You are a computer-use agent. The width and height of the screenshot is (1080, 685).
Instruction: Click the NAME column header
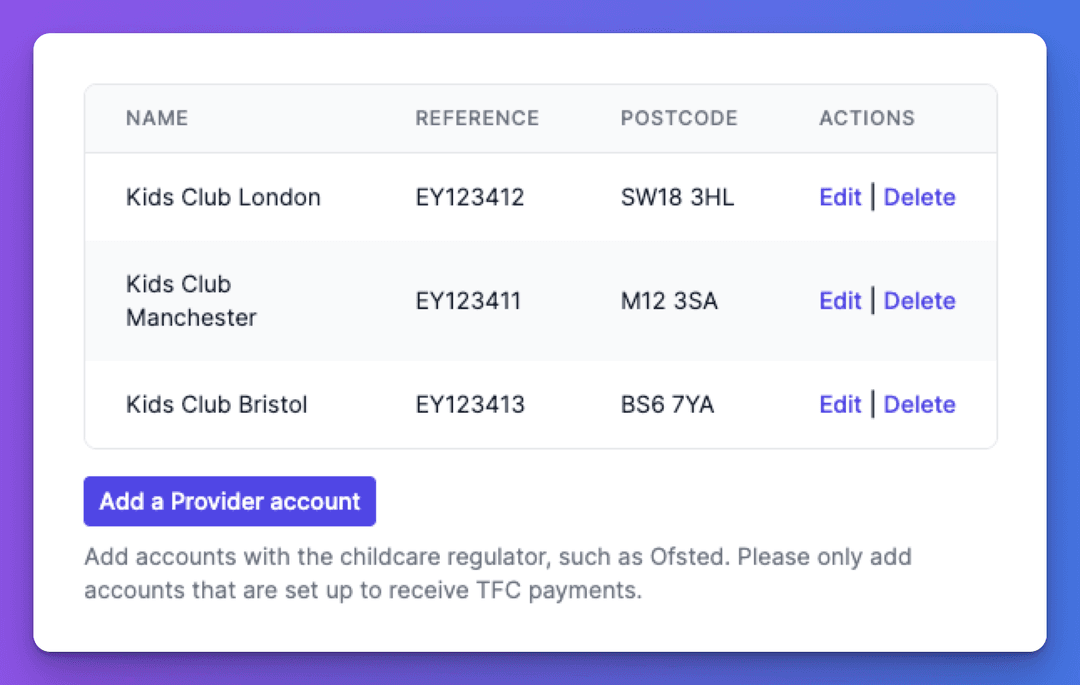click(156, 118)
